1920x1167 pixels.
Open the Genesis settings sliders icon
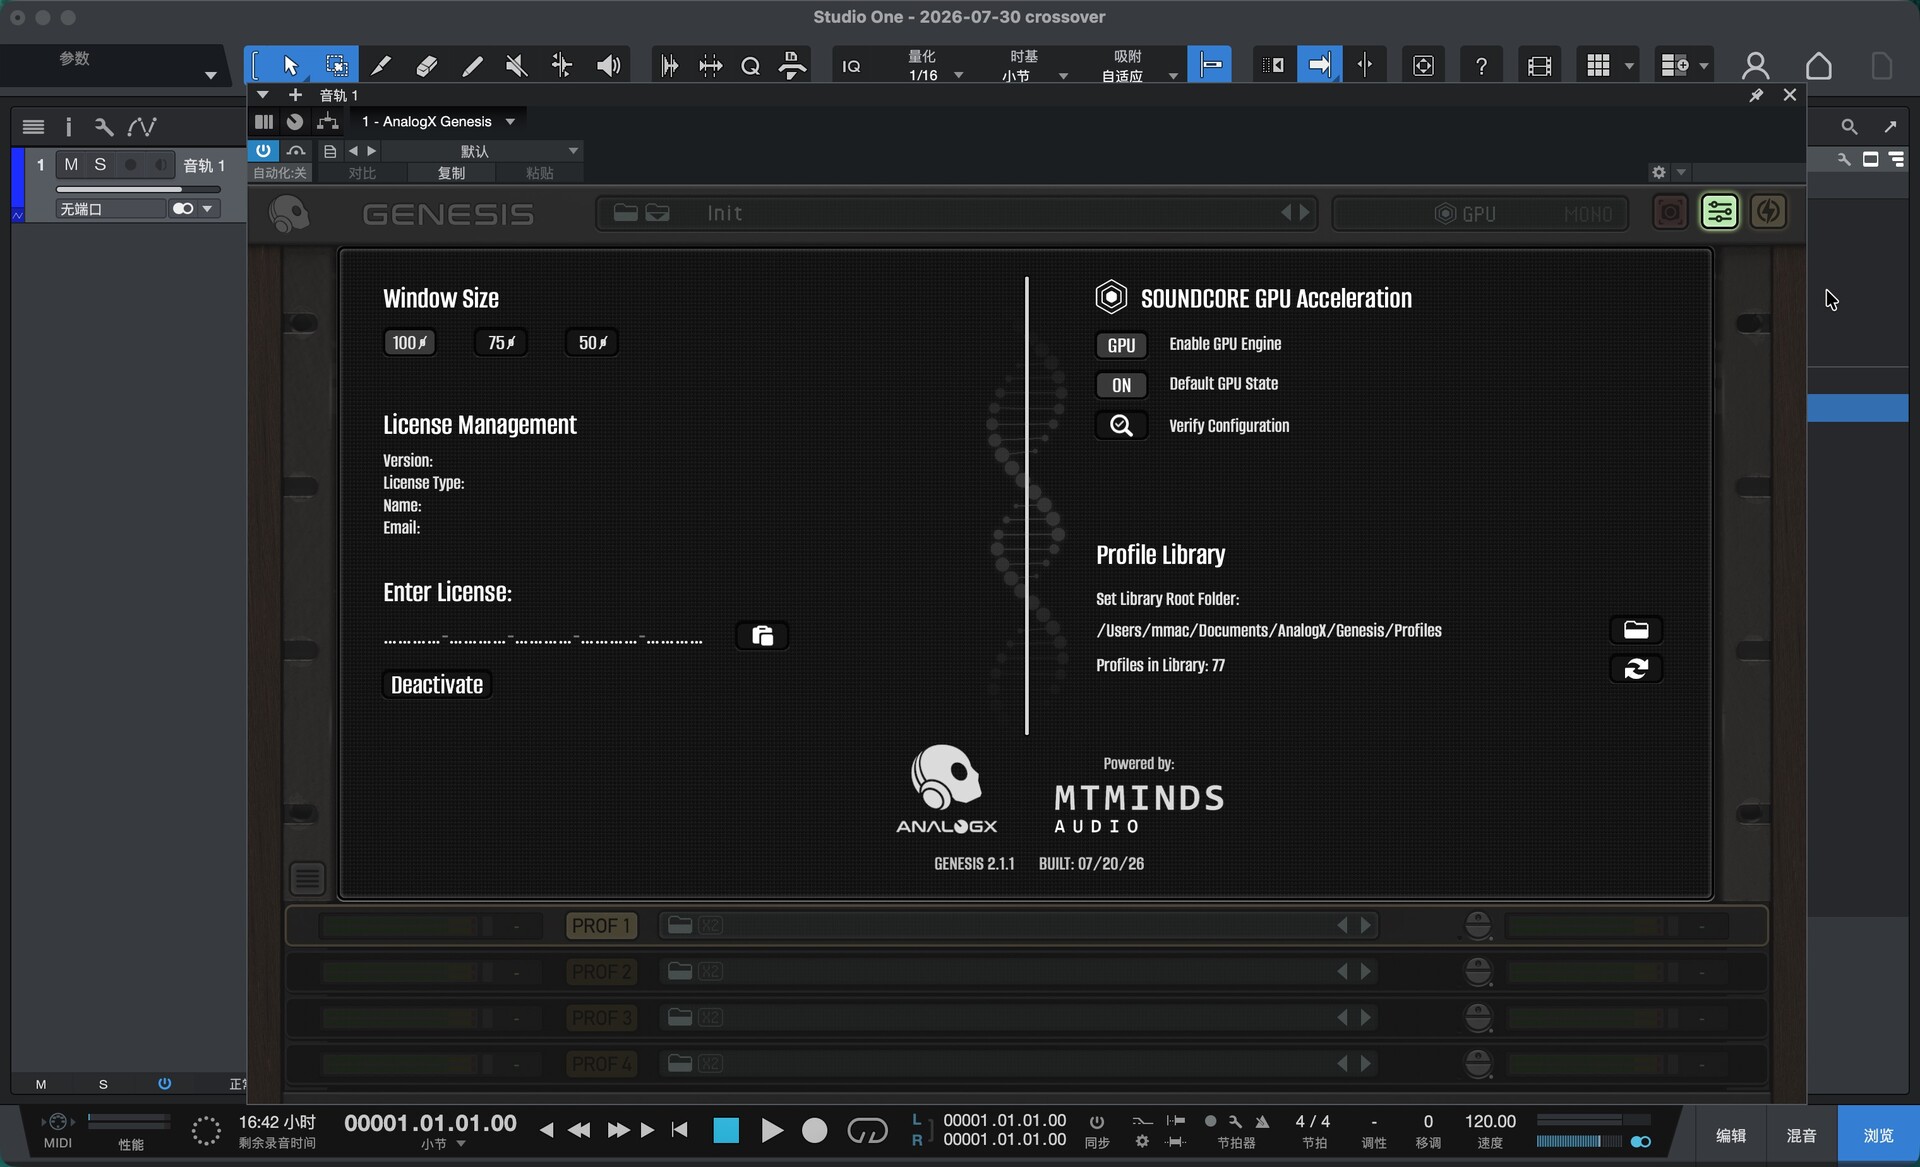pyautogui.click(x=1719, y=212)
